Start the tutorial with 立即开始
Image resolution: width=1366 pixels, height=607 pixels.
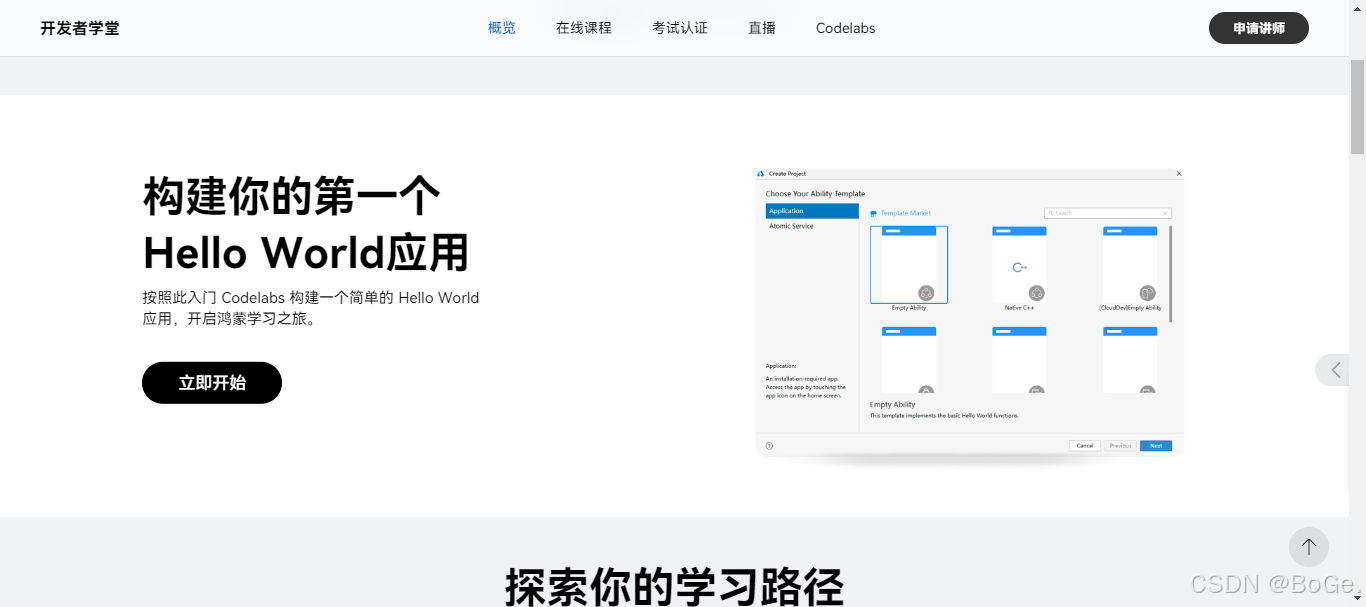coord(212,383)
